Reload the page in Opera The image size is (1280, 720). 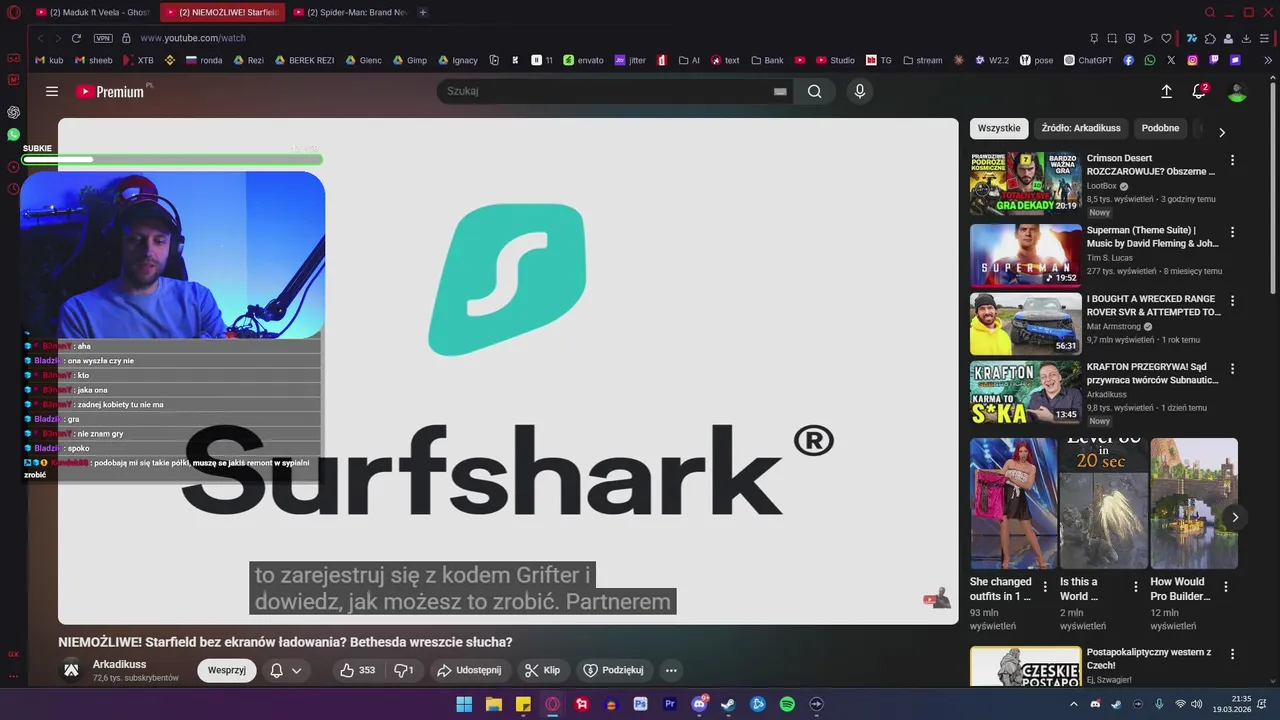click(76, 38)
